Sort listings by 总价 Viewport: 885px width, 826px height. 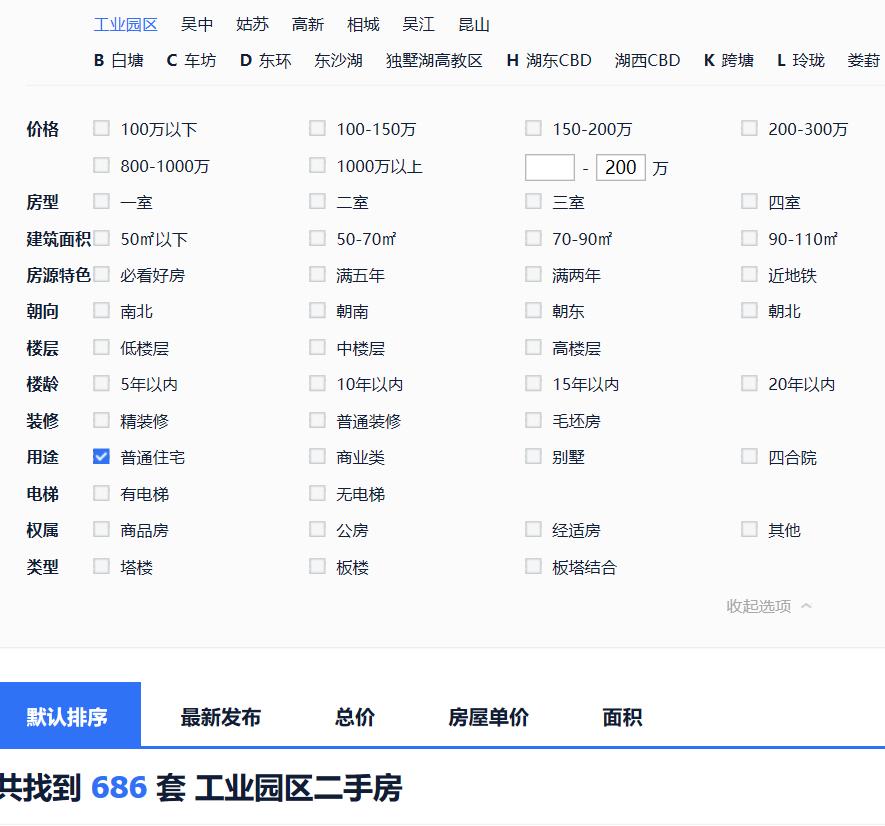click(x=354, y=716)
